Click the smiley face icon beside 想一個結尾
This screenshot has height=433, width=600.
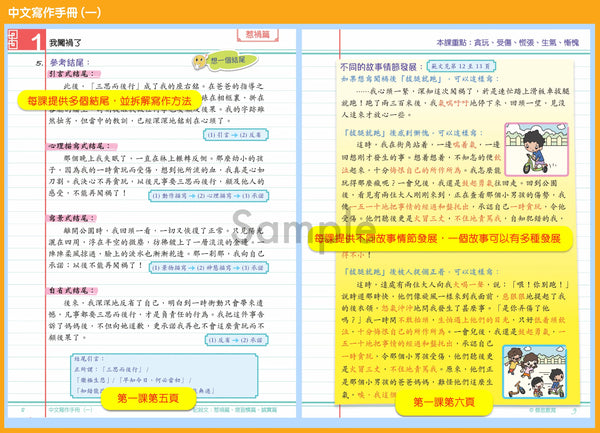pyautogui.click(x=199, y=62)
